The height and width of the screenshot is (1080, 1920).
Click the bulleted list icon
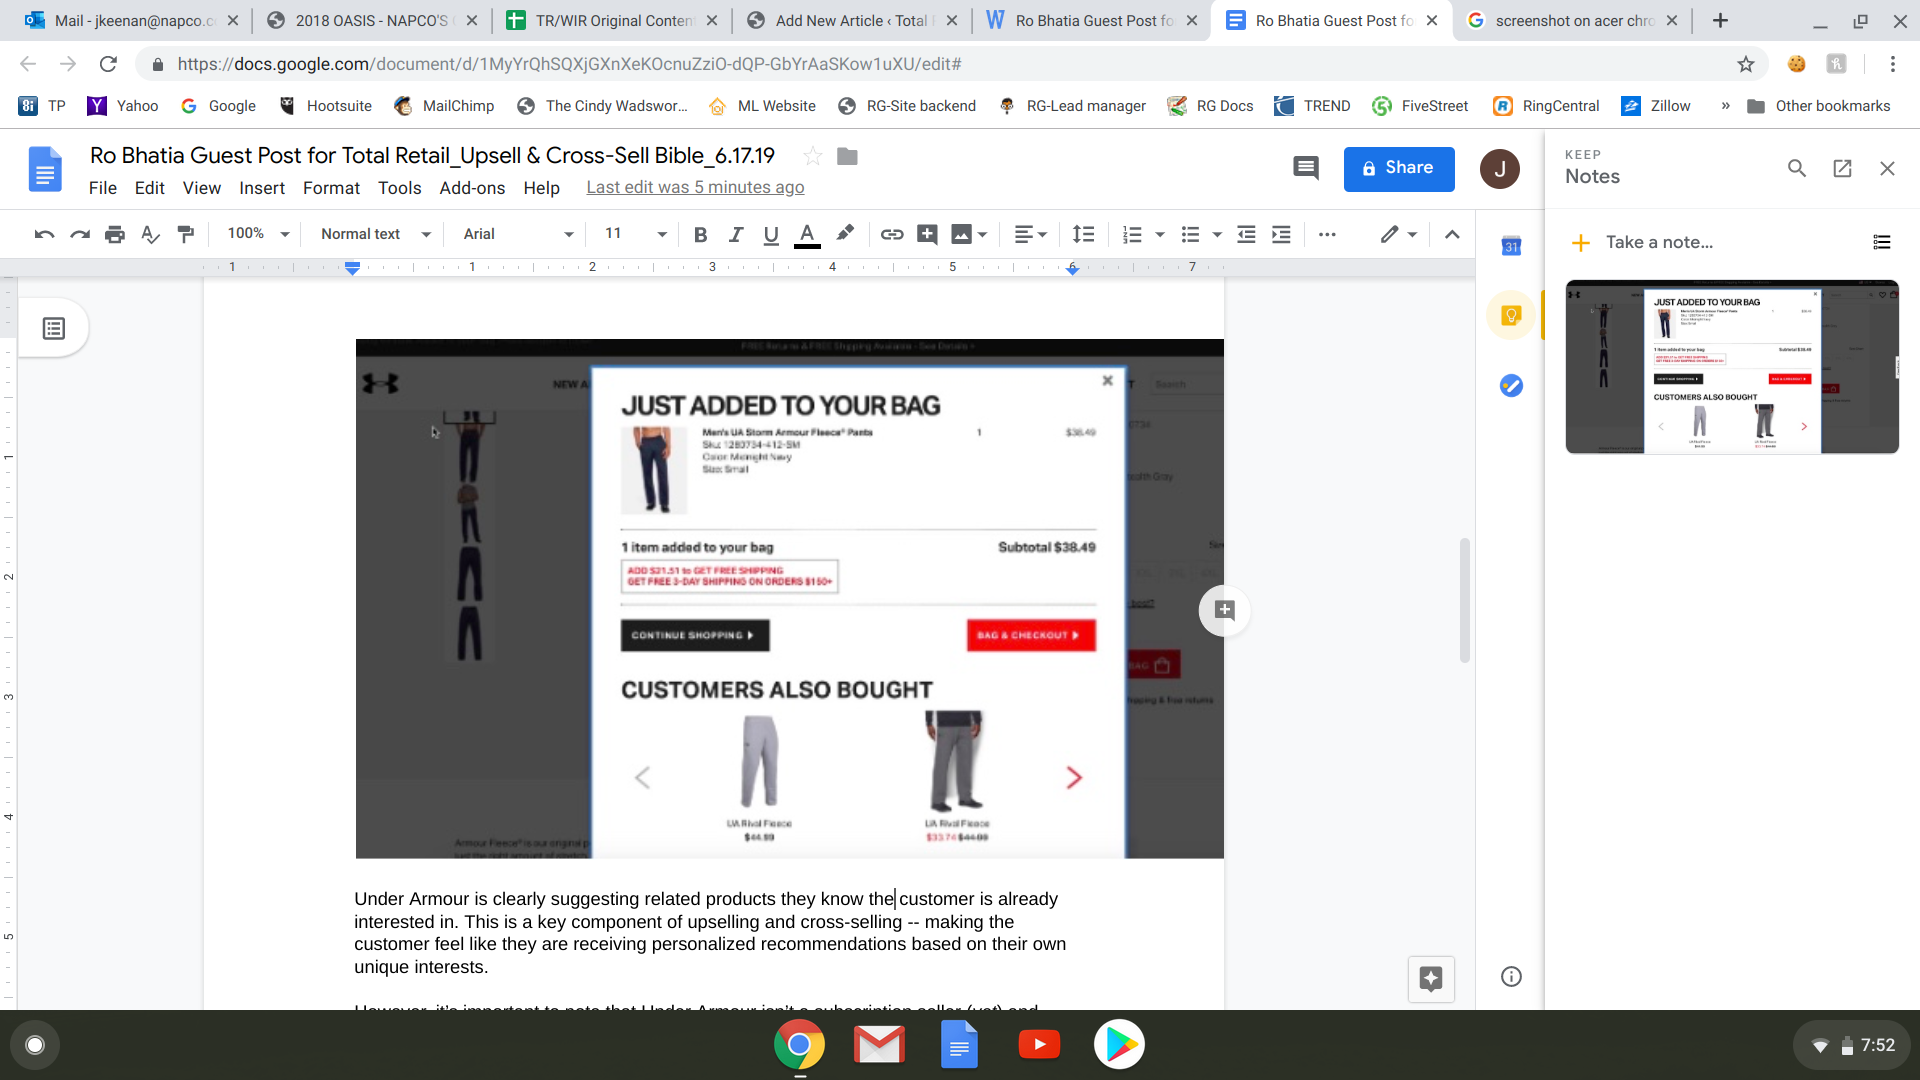point(1190,234)
